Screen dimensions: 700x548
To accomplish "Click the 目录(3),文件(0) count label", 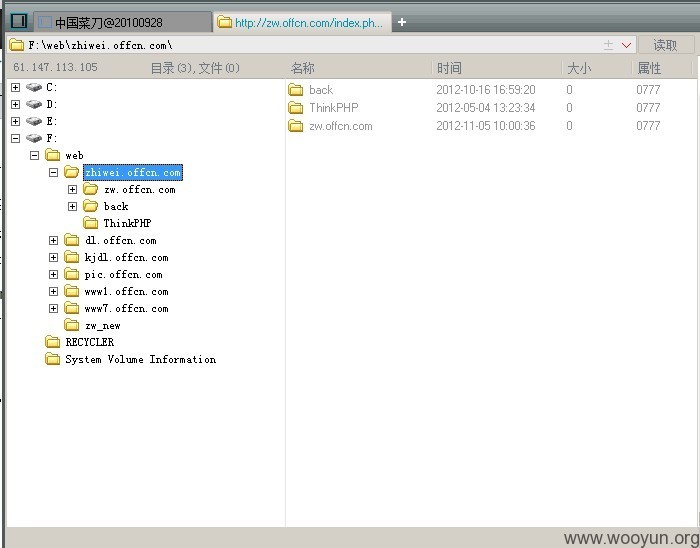I will click(195, 68).
